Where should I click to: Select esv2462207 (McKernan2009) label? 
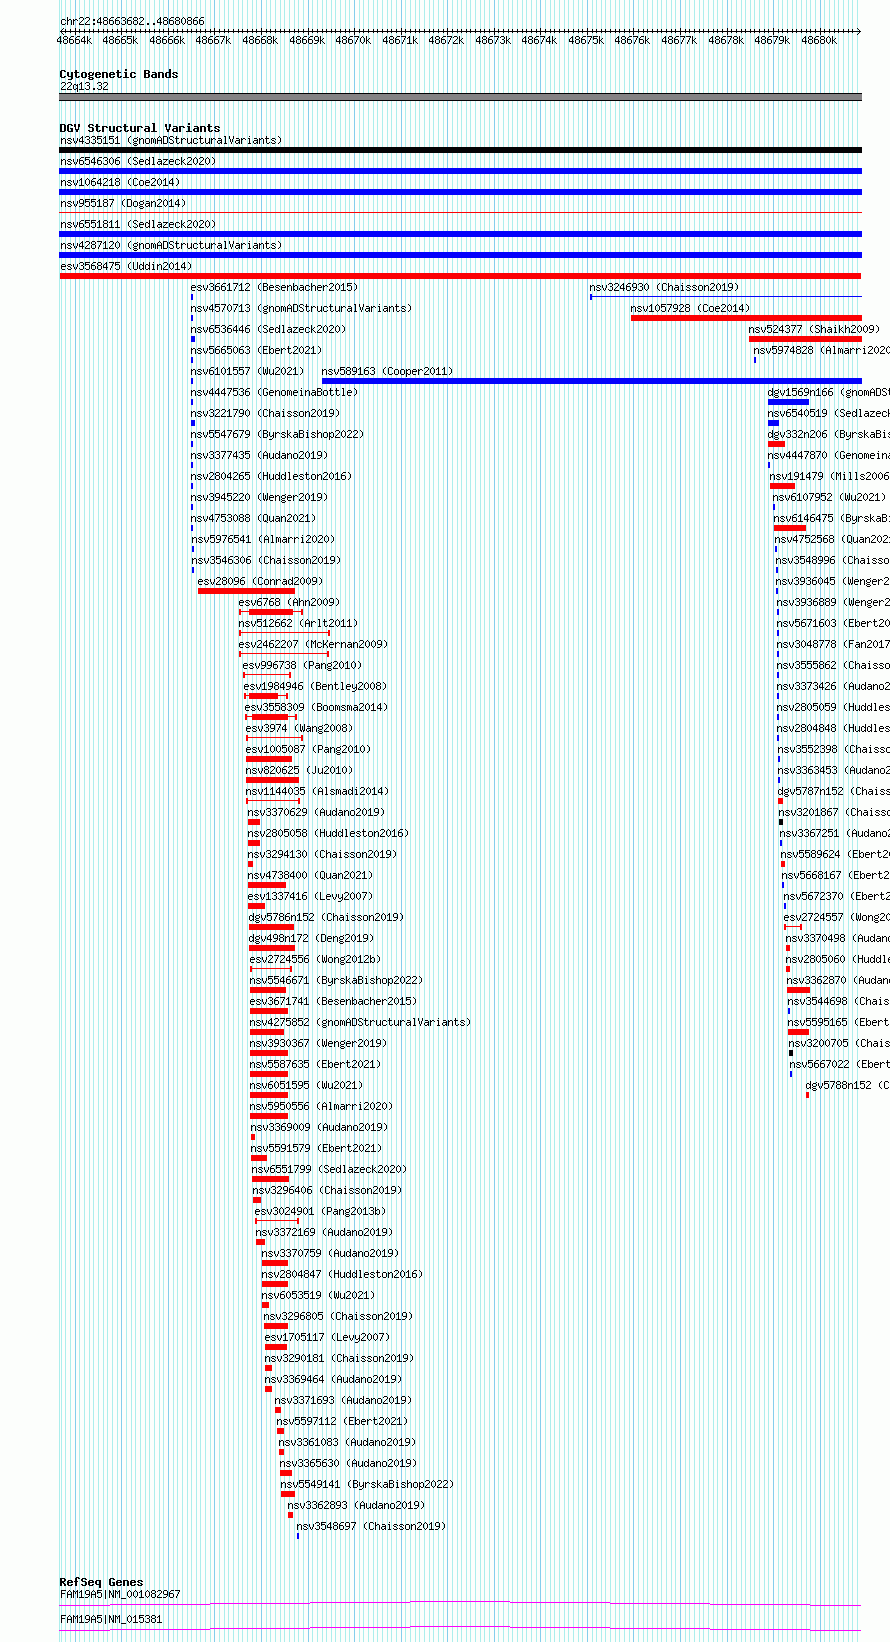(x=313, y=644)
